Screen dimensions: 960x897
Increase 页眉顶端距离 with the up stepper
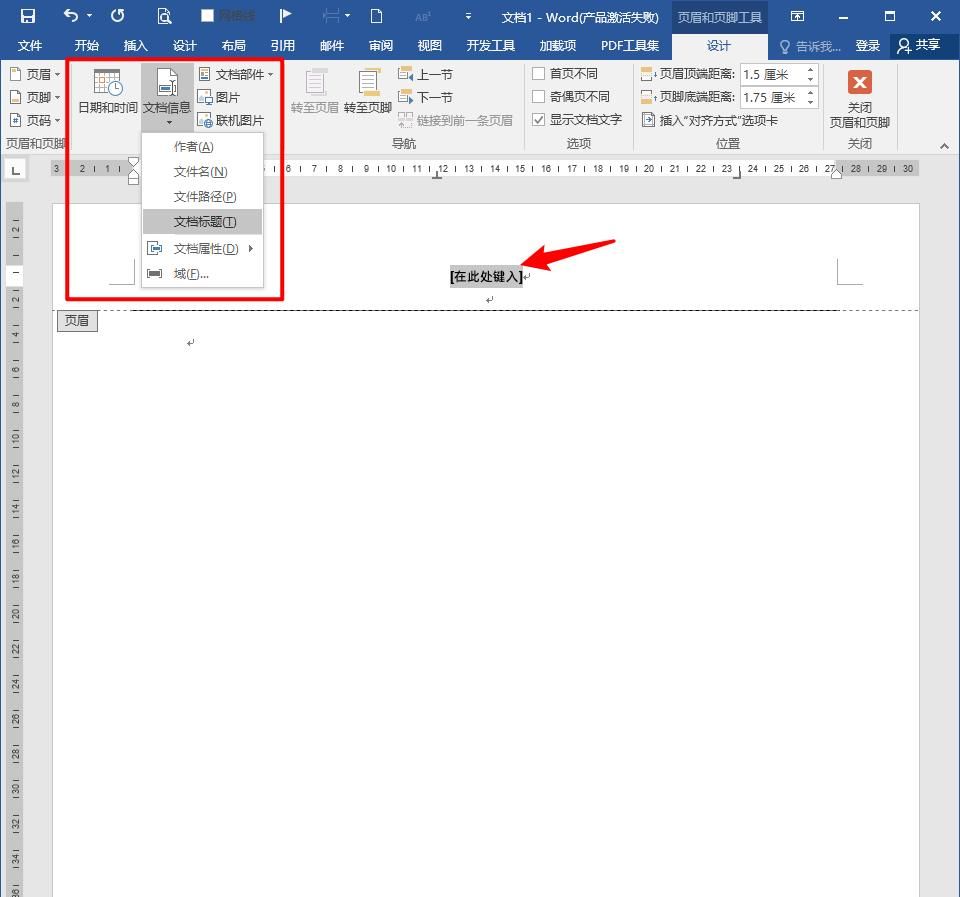[810, 69]
